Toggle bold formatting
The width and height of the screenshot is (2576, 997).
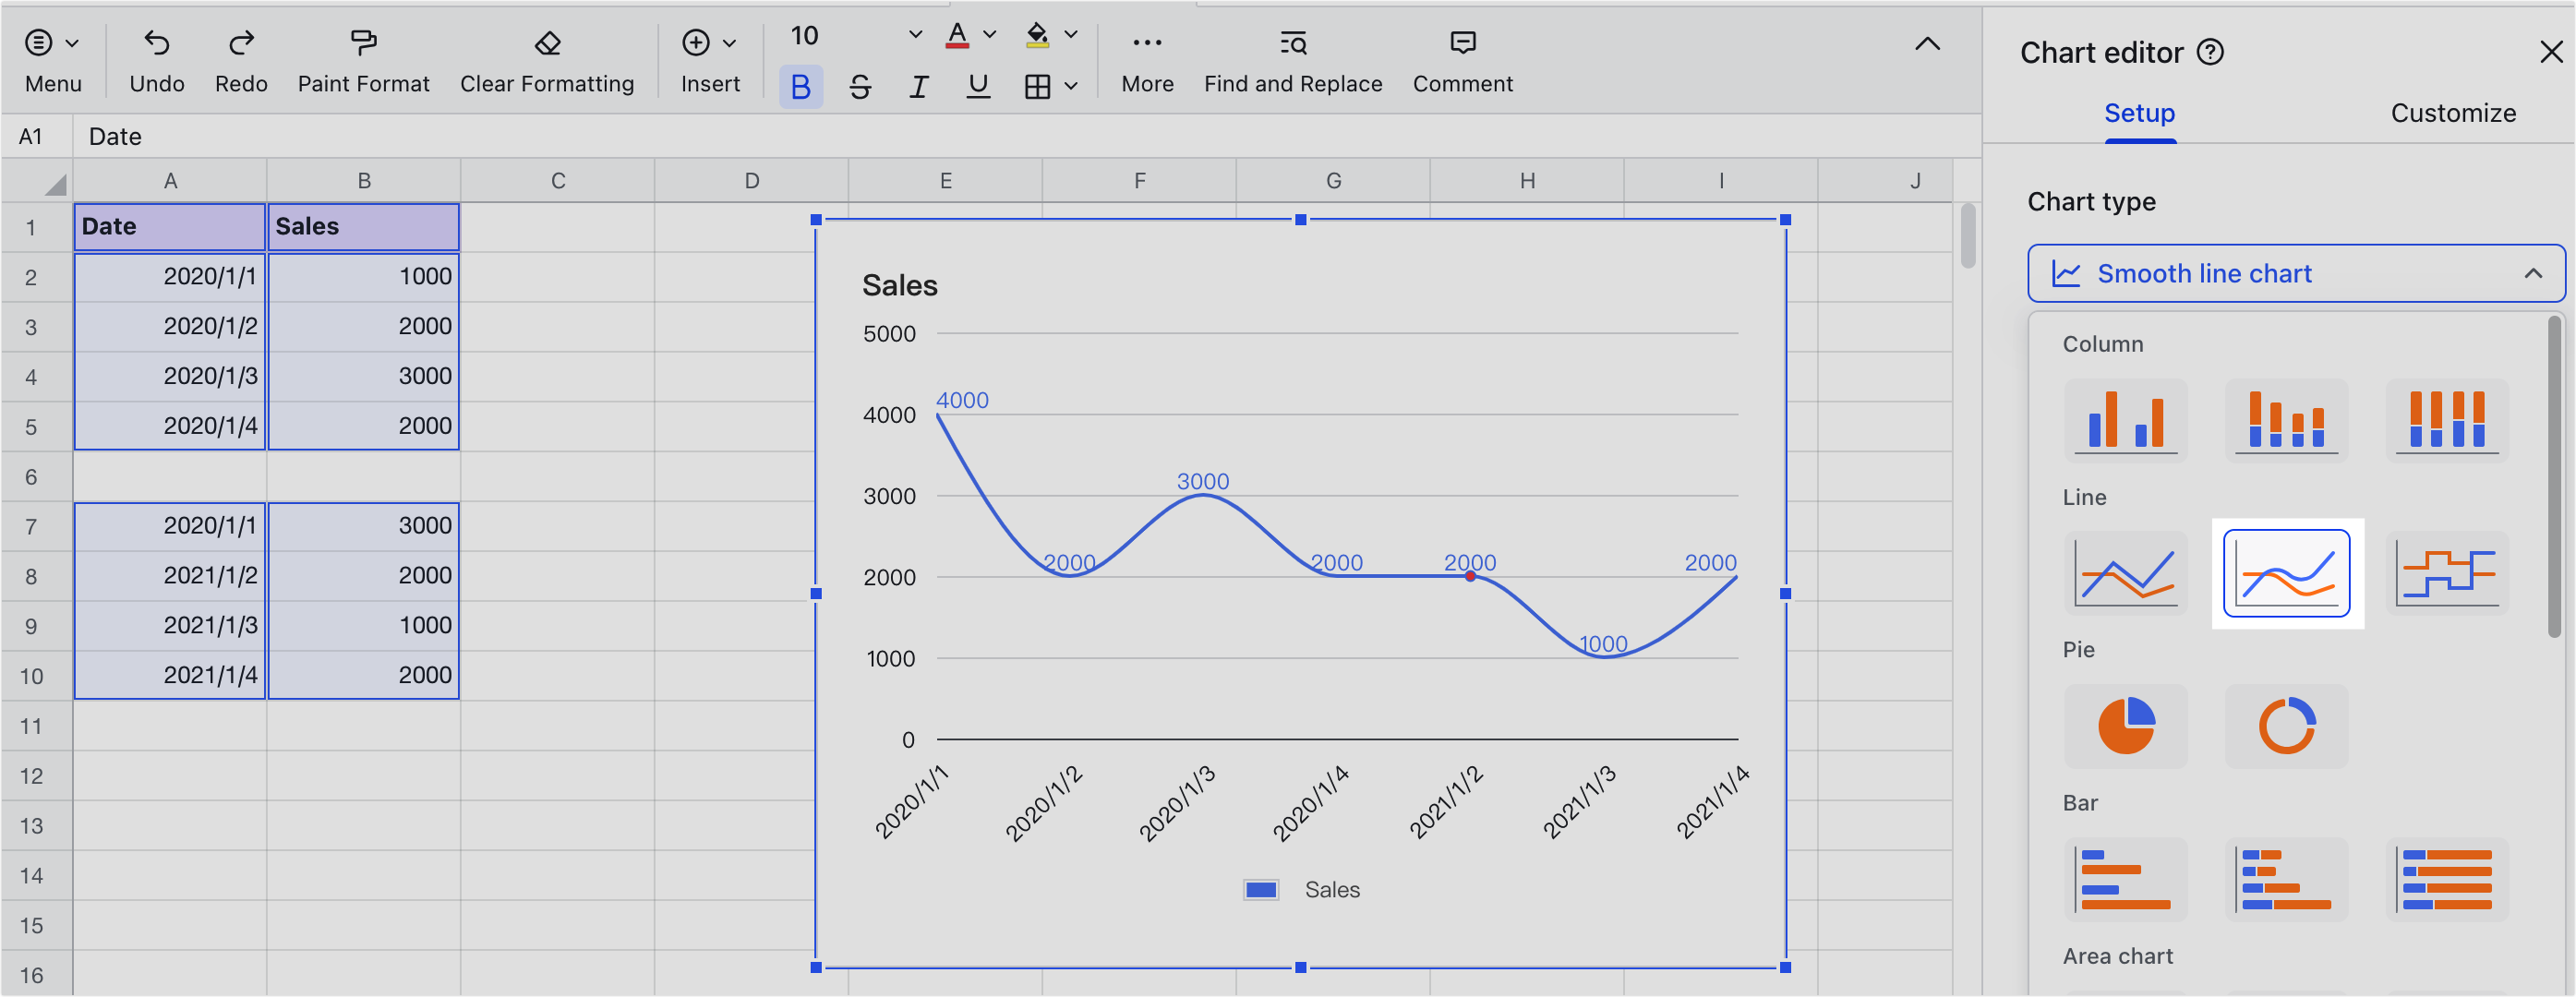coord(799,87)
